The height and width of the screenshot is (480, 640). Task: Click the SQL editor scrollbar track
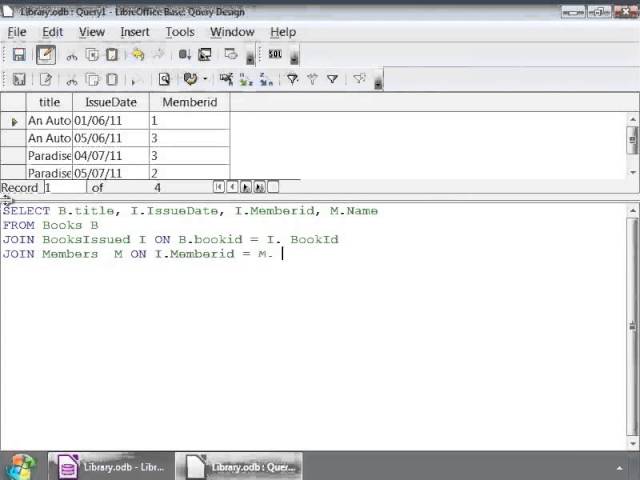click(632, 327)
